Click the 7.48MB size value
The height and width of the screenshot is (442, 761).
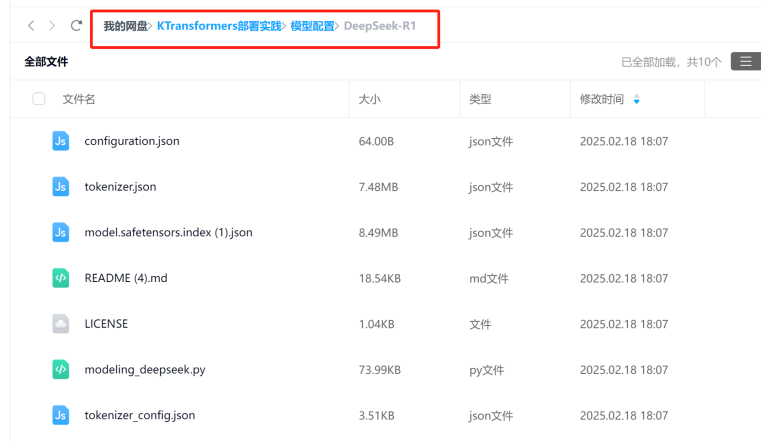[379, 187]
